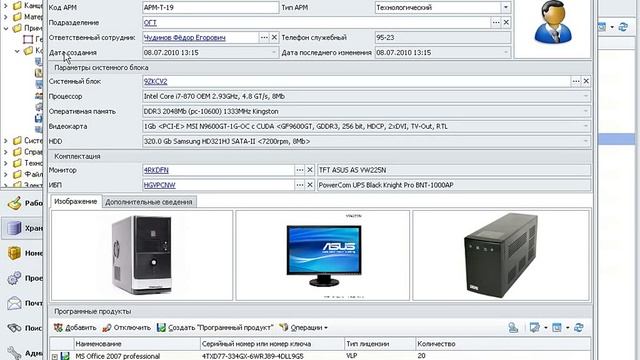The image size is (640, 360).
Task: Click the Код АРМ input field
Action: 211,8
